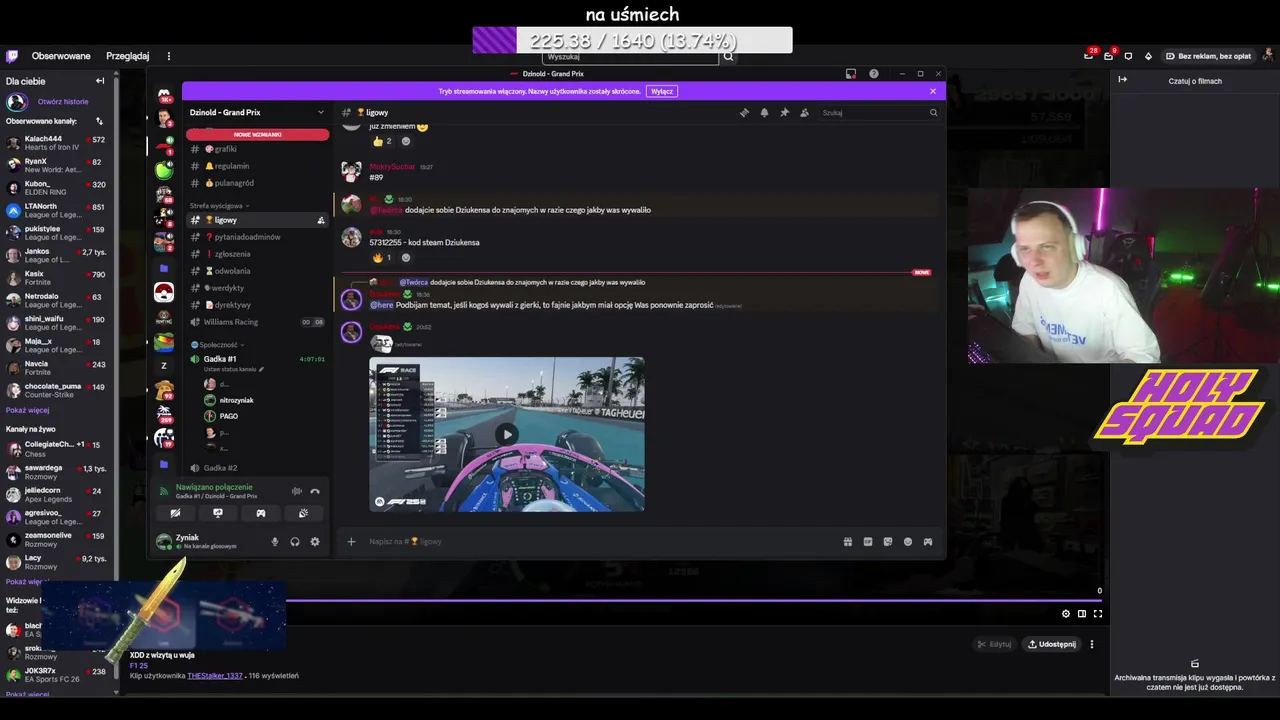Add reaction next to thumbs-up count
The width and height of the screenshot is (1280, 720).
[406, 141]
